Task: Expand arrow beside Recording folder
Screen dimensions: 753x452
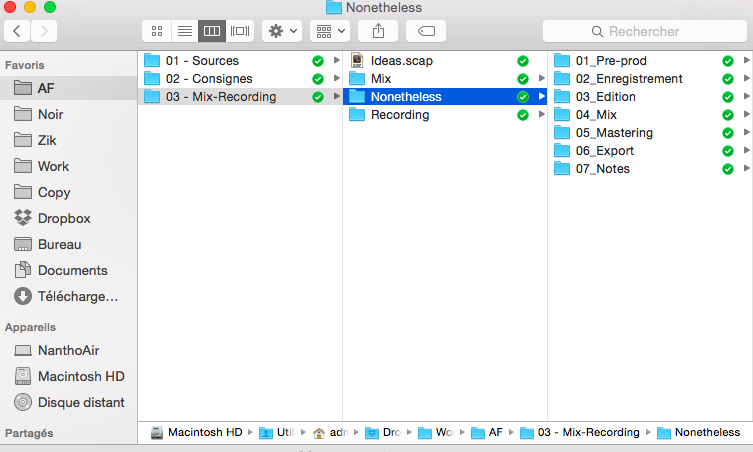Action: pos(542,114)
